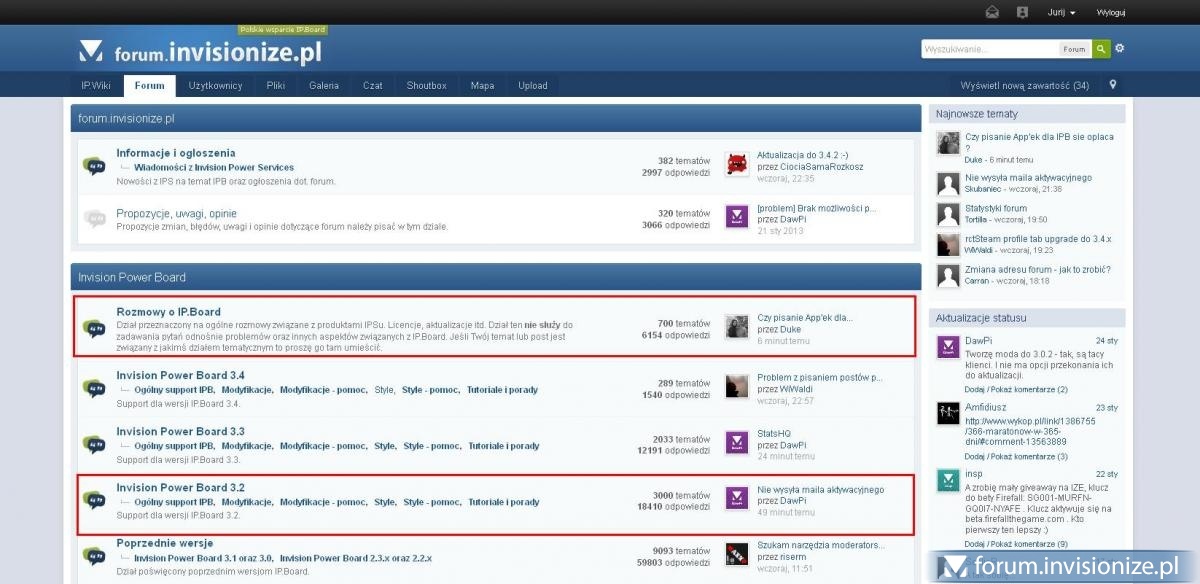
Task: Open the Forum search scope selector
Action: point(1074,48)
